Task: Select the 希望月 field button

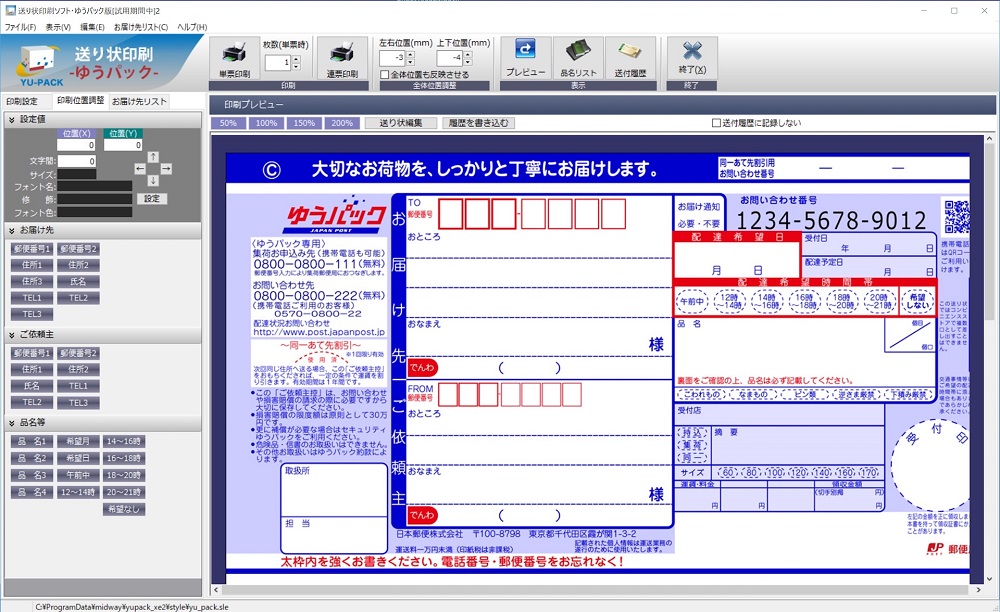Action: point(78,441)
